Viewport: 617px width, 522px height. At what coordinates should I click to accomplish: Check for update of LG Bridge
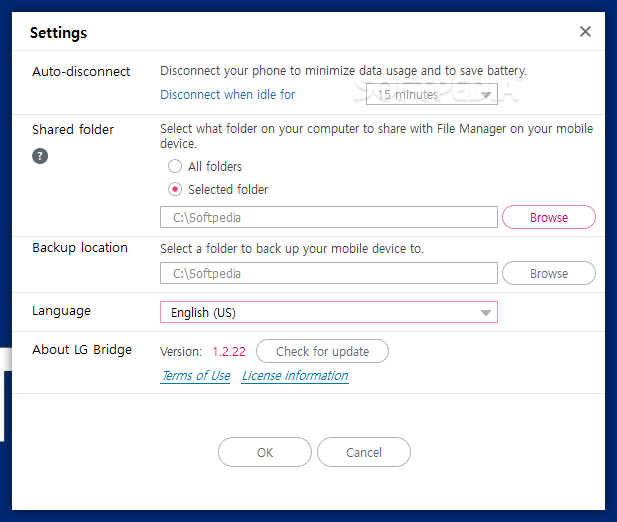322,351
